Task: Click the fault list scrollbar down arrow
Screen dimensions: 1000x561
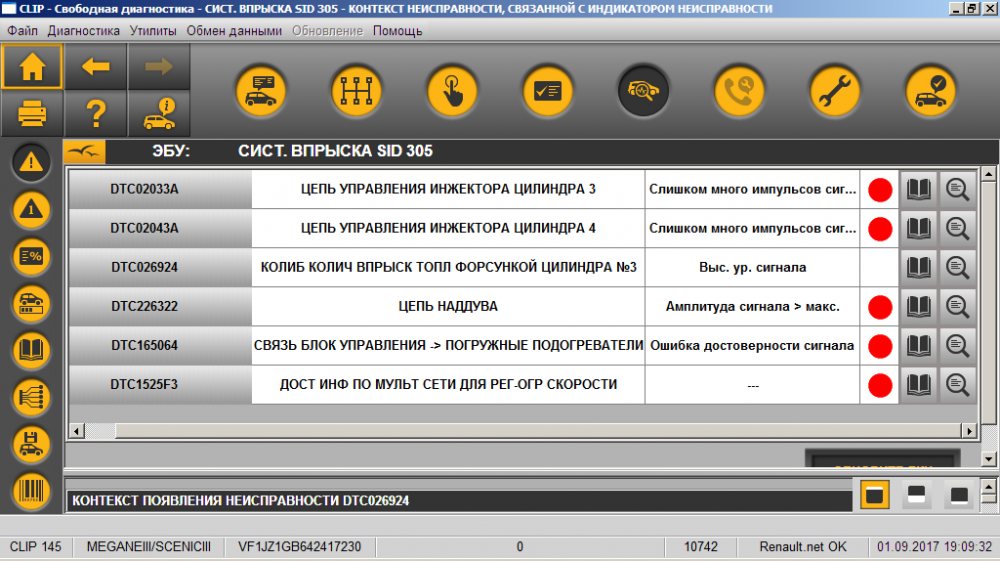Action: click(x=989, y=458)
